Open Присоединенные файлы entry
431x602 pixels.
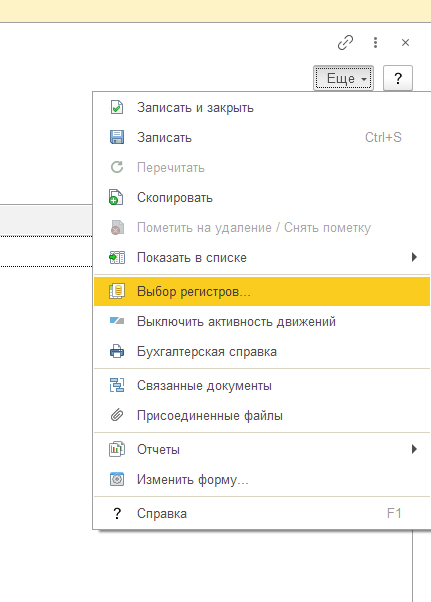tap(210, 416)
